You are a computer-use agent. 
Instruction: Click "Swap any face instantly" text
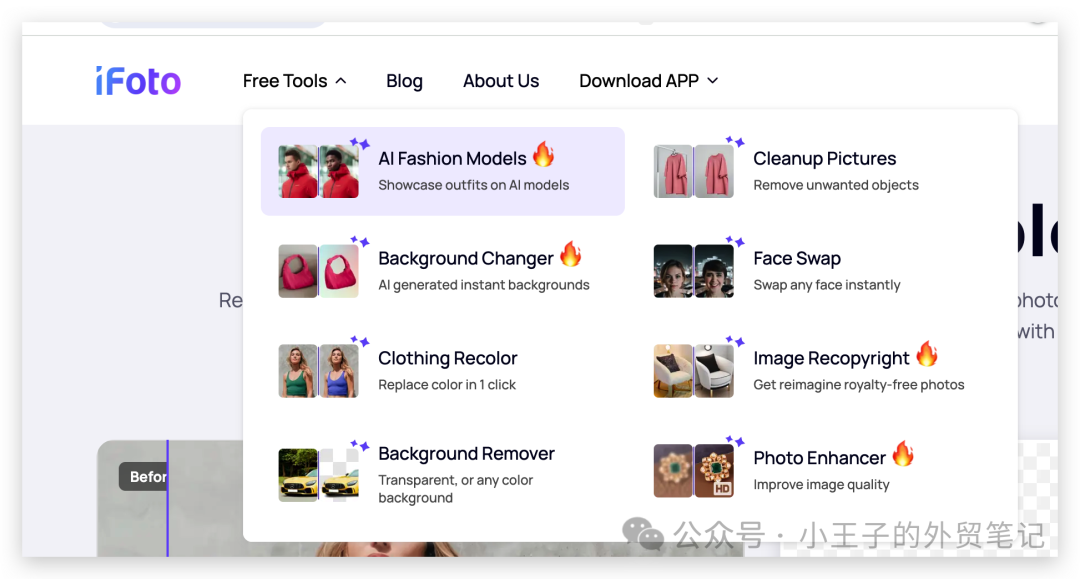[827, 285]
